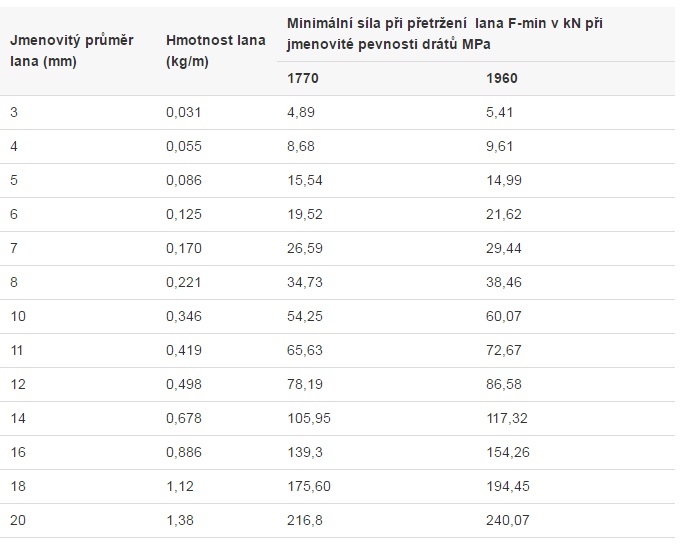Click the force value 15,54

[305, 180]
